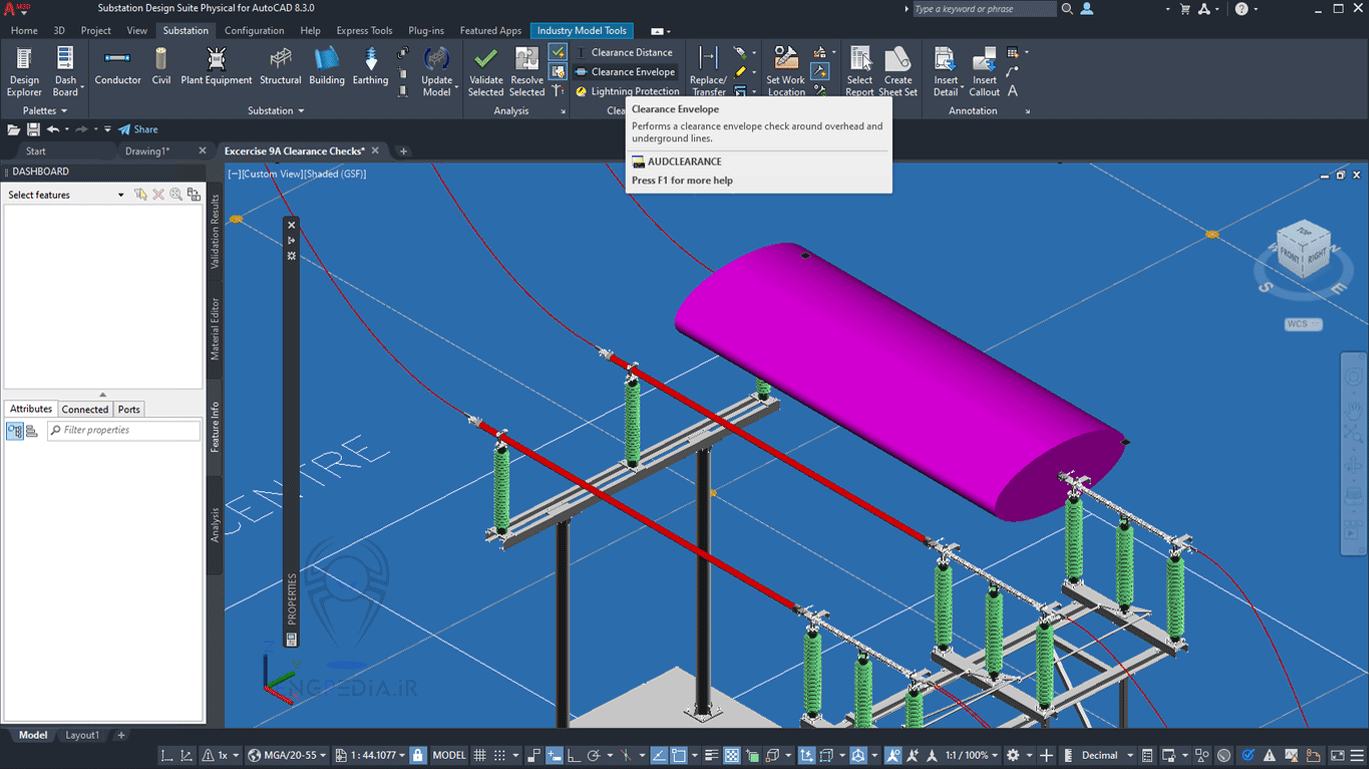Toggle grid display in the status bar
The height and width of the screenshot is (769, 1369).
click(479, 755)
